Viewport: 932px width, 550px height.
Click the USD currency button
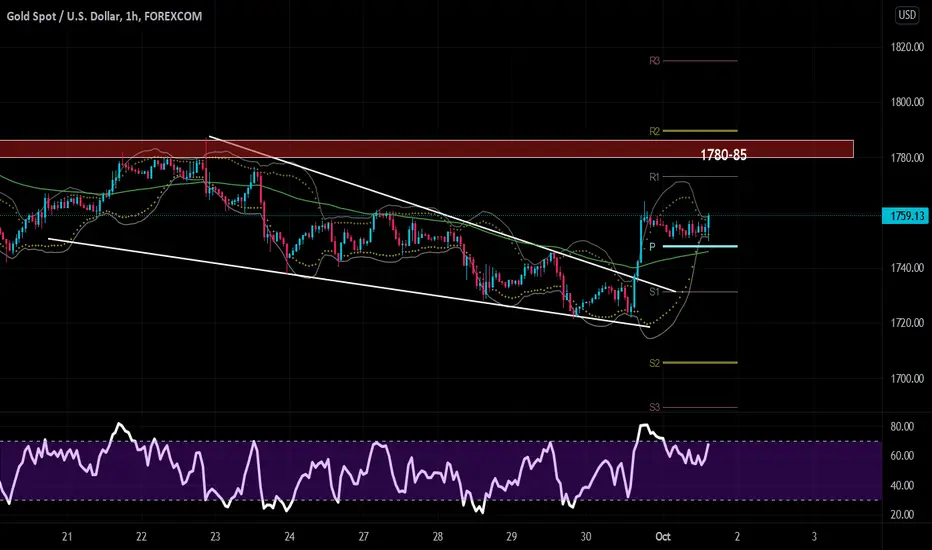907,15
